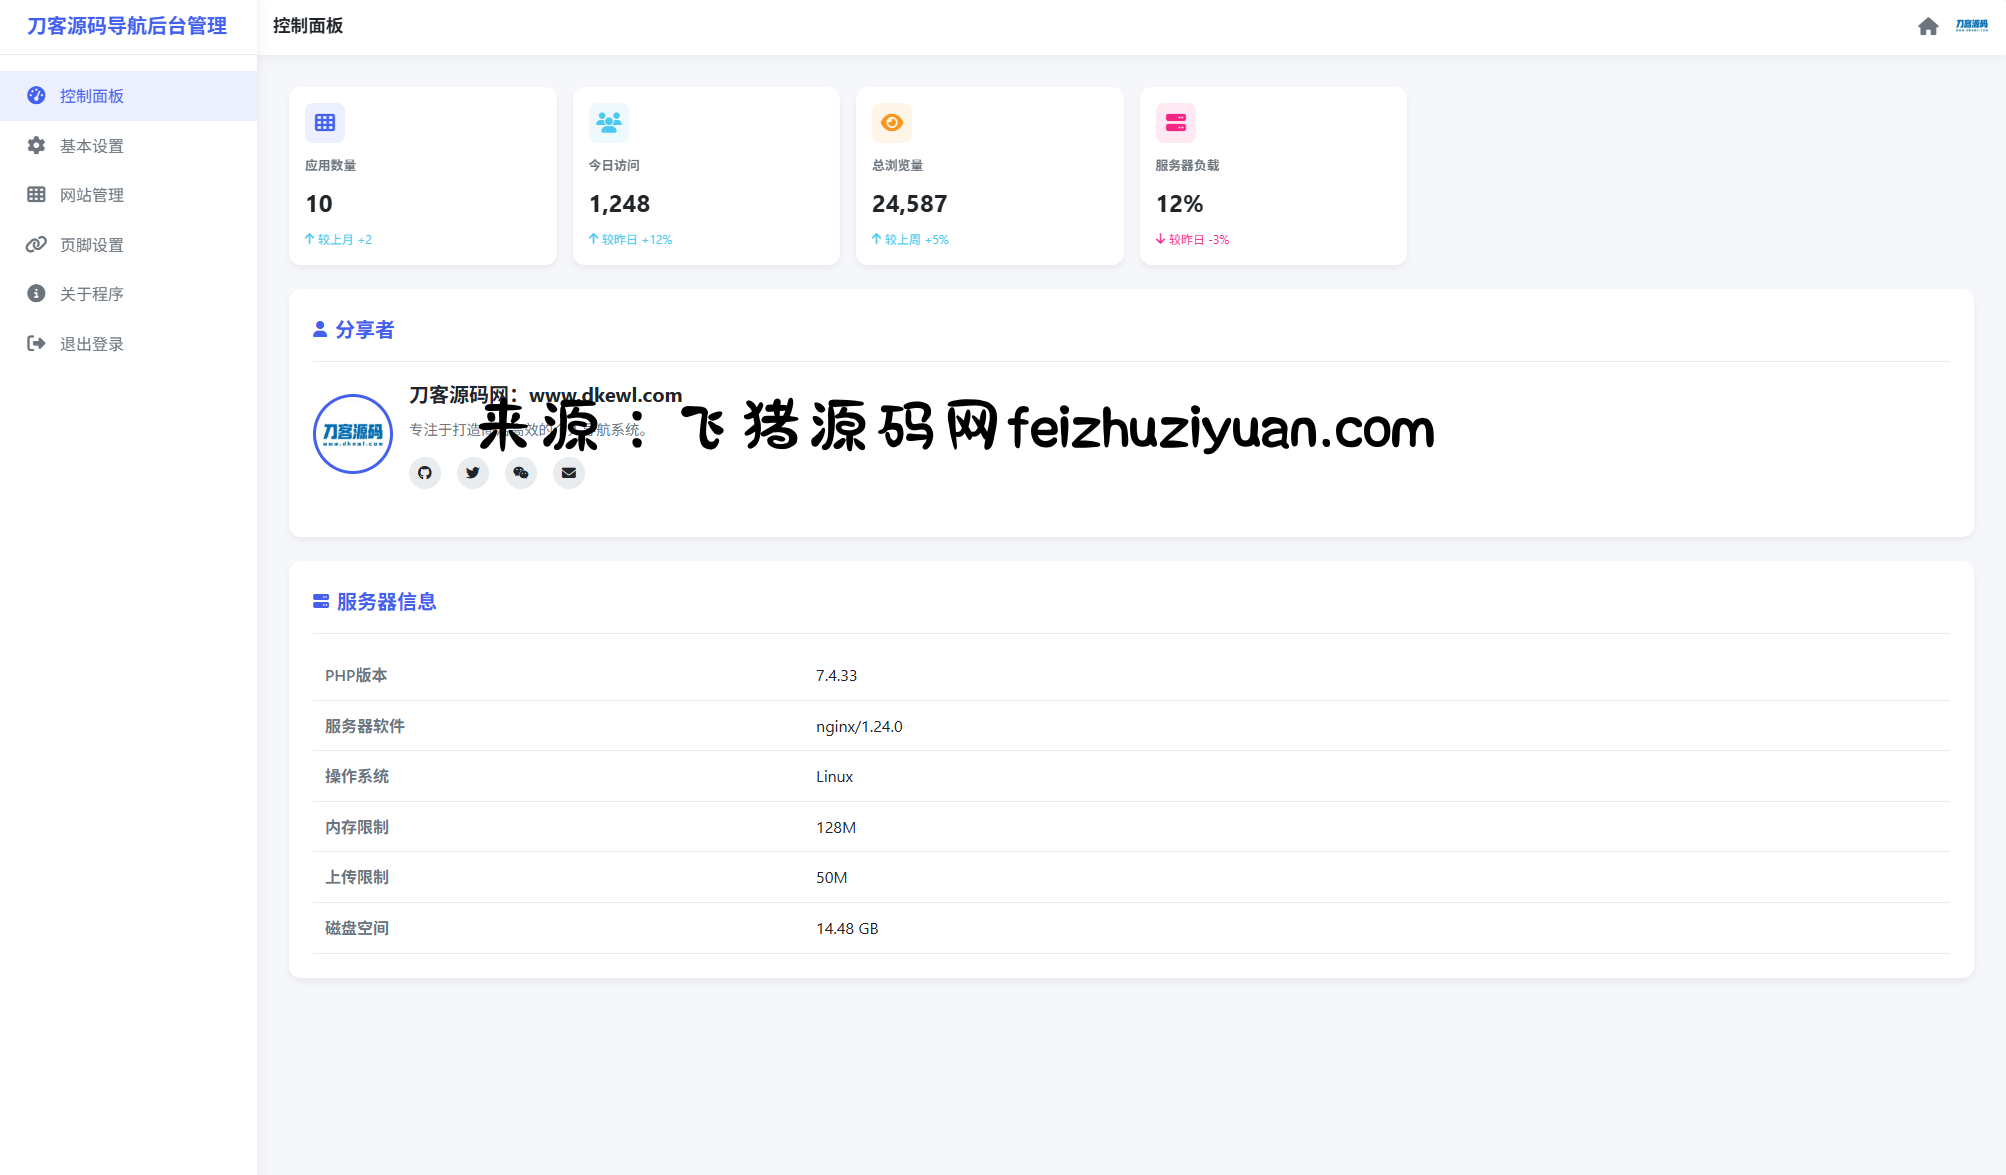
Task: Click the email envelope icon
Action: point(569,473)
